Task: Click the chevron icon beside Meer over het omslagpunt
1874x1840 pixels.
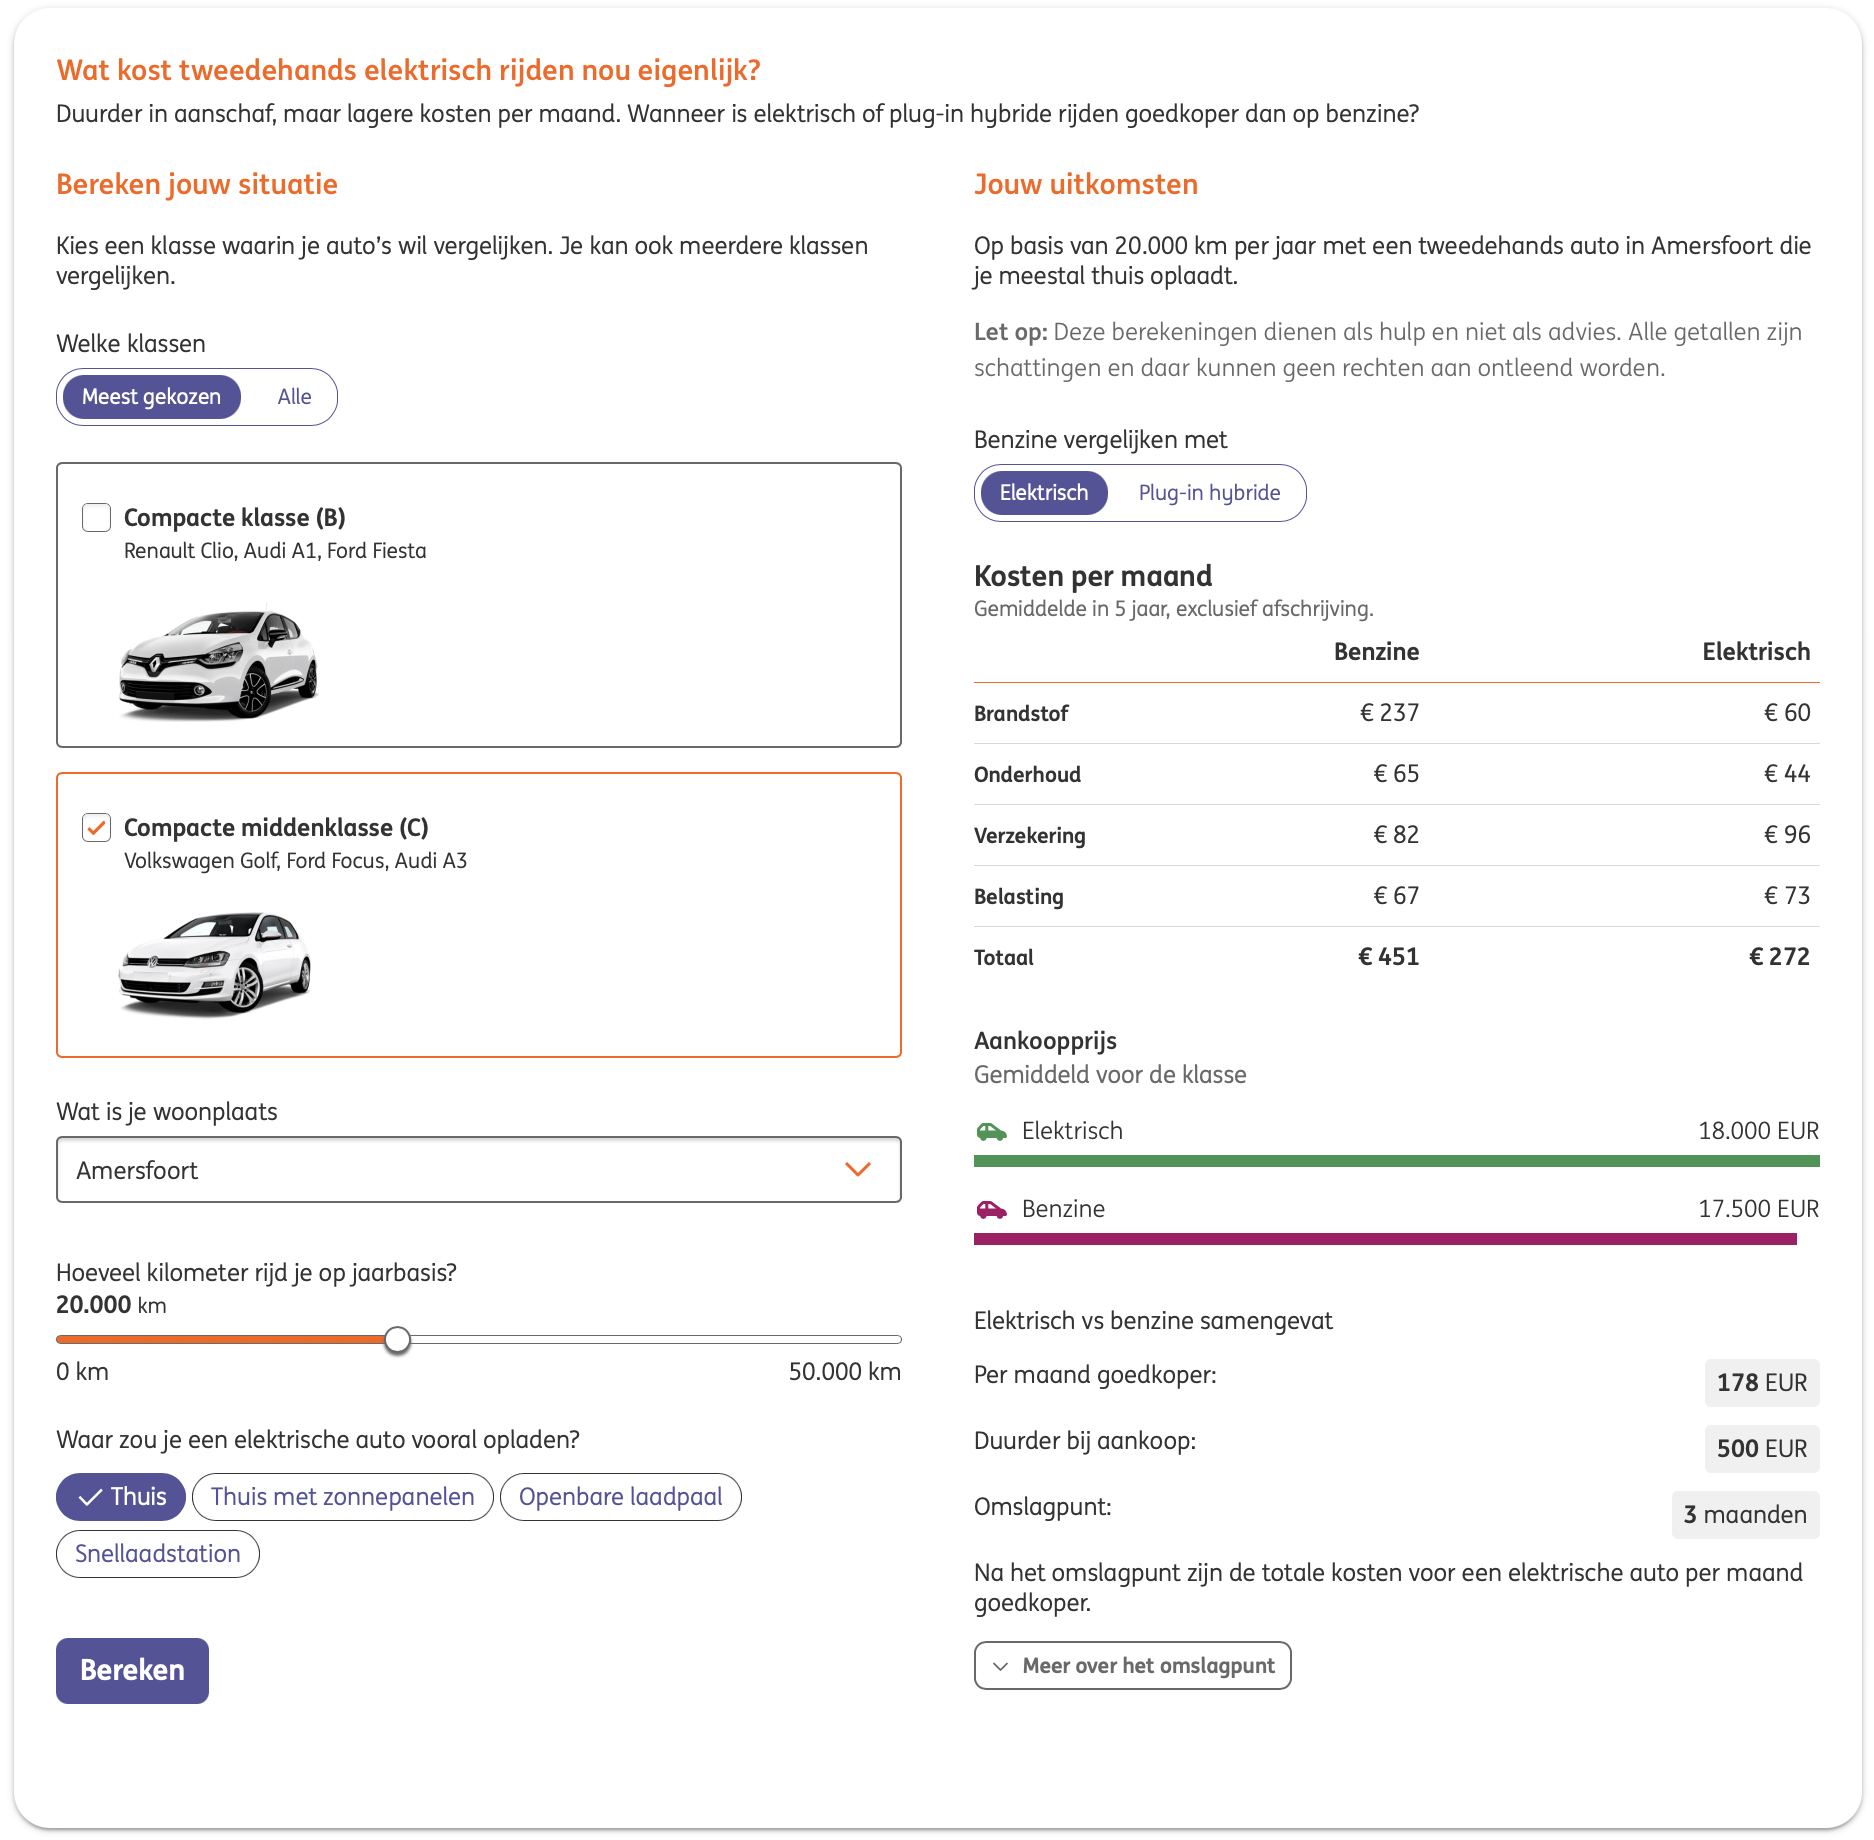Action: 1000,1666
